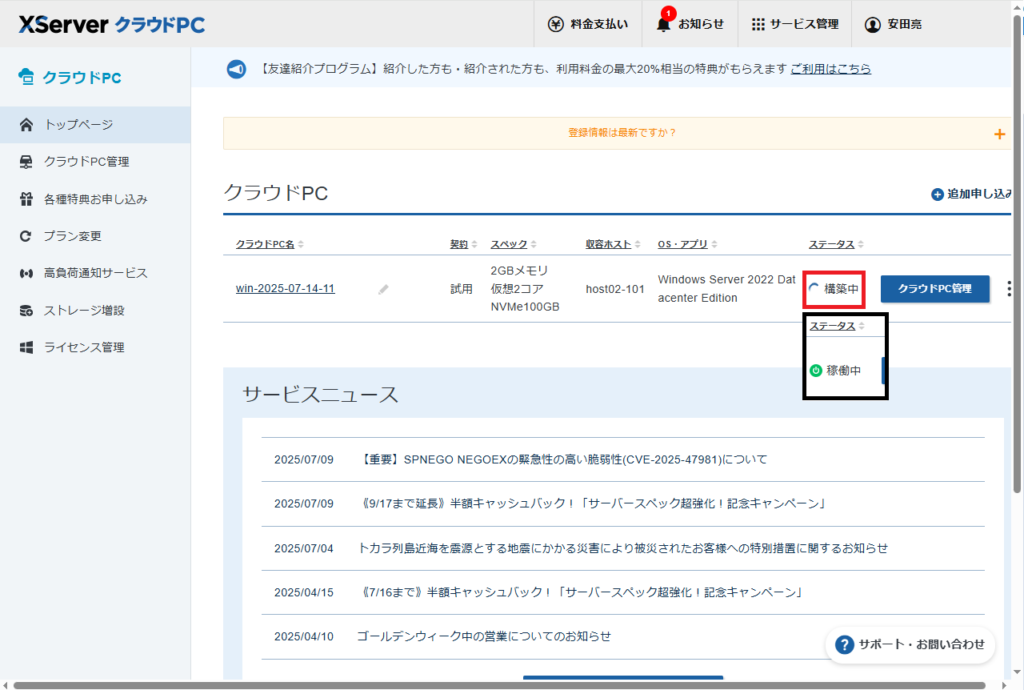Open 高負荷通知サービス in the sidebar
The image size is (1024, 690).
click(95, 273)
